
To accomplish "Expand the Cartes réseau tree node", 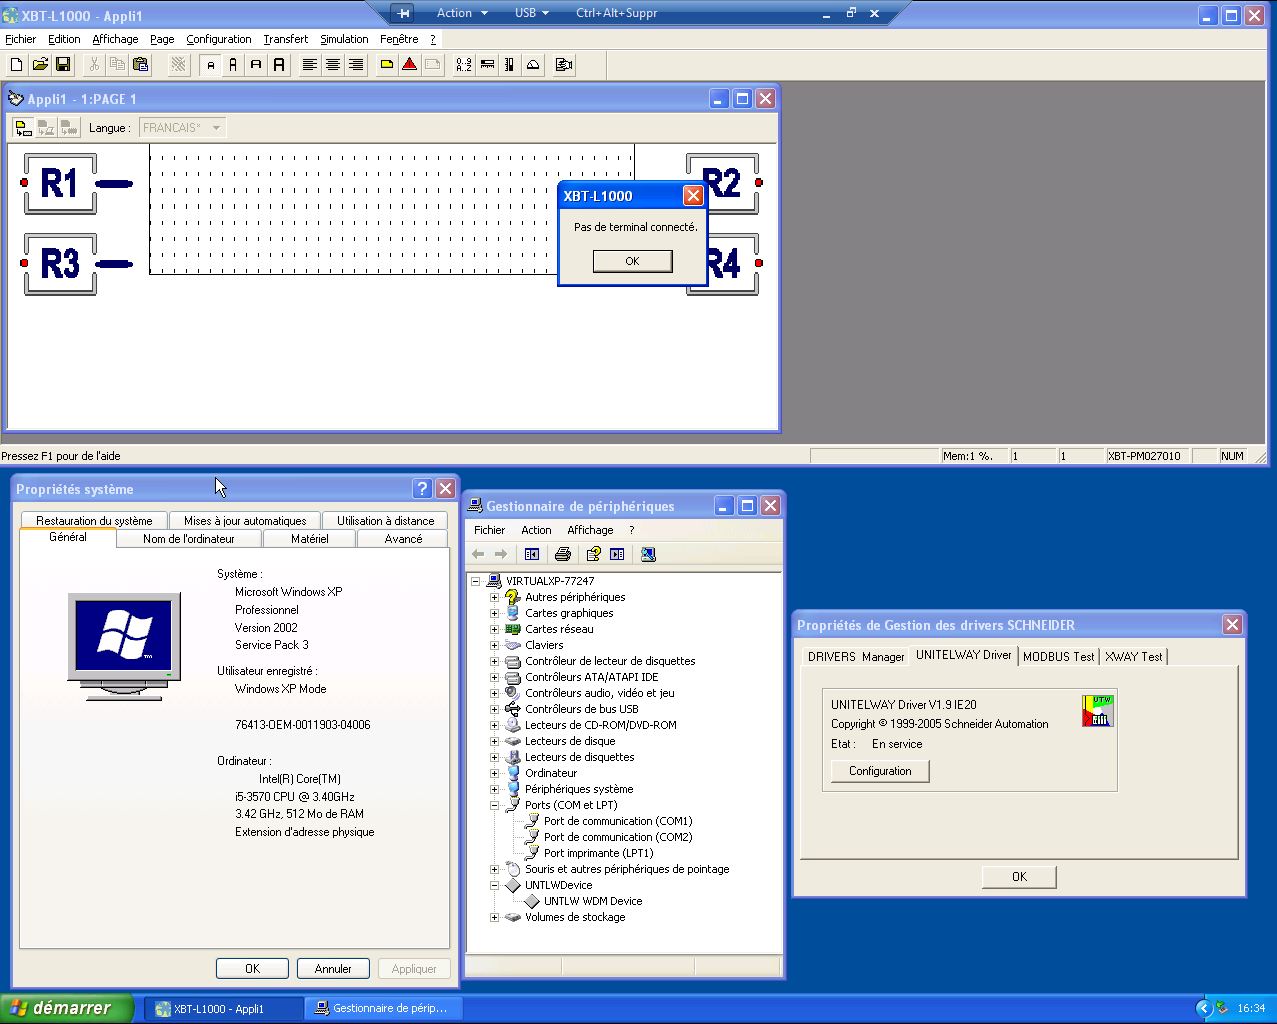I will pos(494,629).
